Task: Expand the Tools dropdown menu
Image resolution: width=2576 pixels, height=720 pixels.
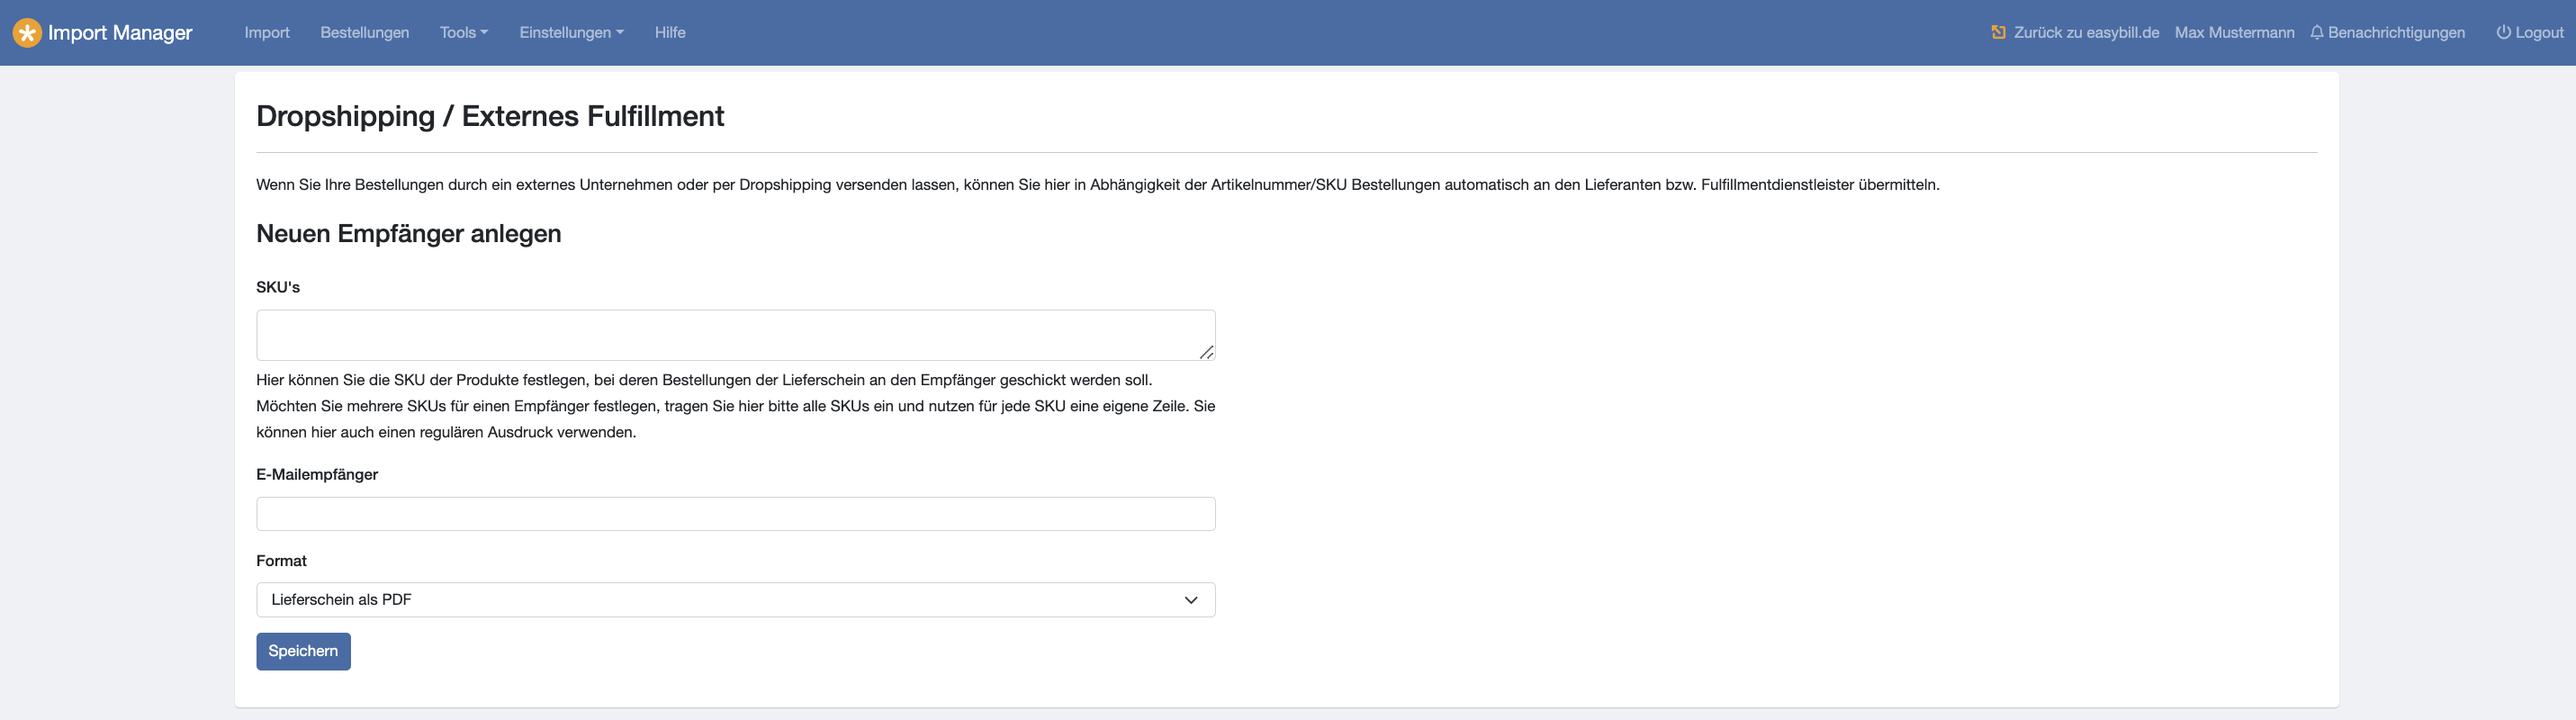Action: pos(463,33)
